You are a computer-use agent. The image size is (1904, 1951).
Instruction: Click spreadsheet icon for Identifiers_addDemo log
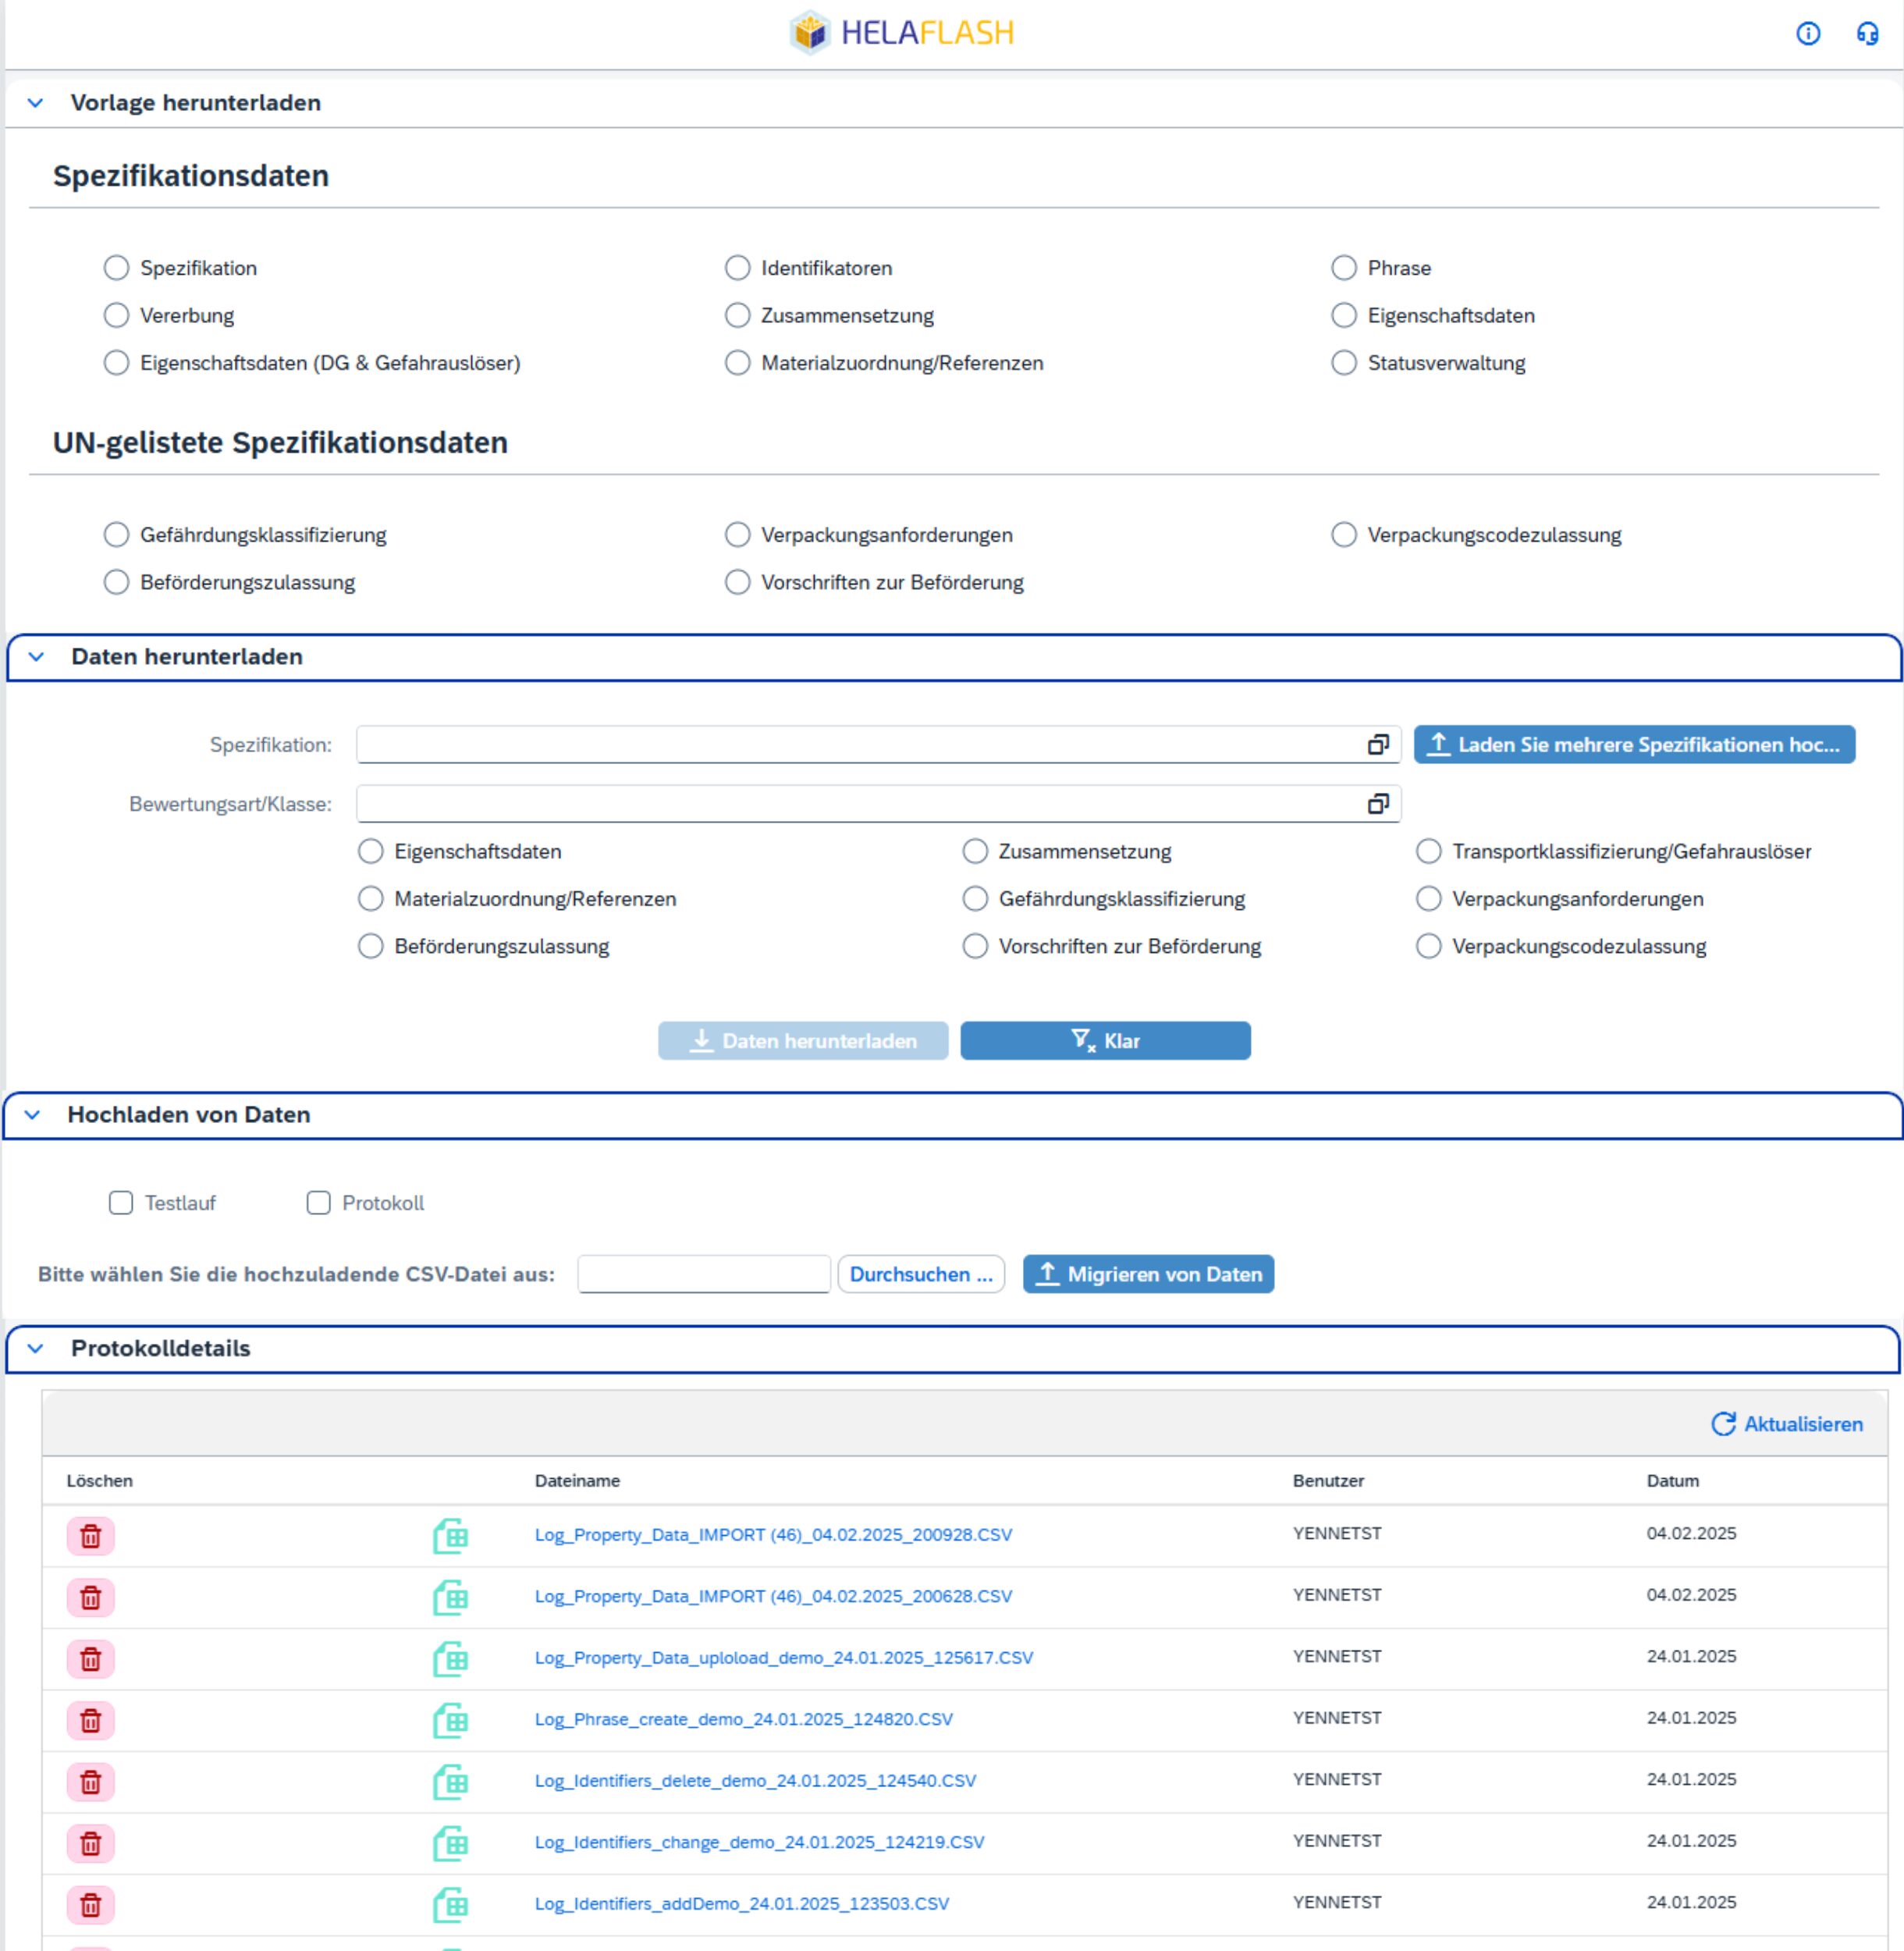pyautogui.click(x=450, y=1905)
